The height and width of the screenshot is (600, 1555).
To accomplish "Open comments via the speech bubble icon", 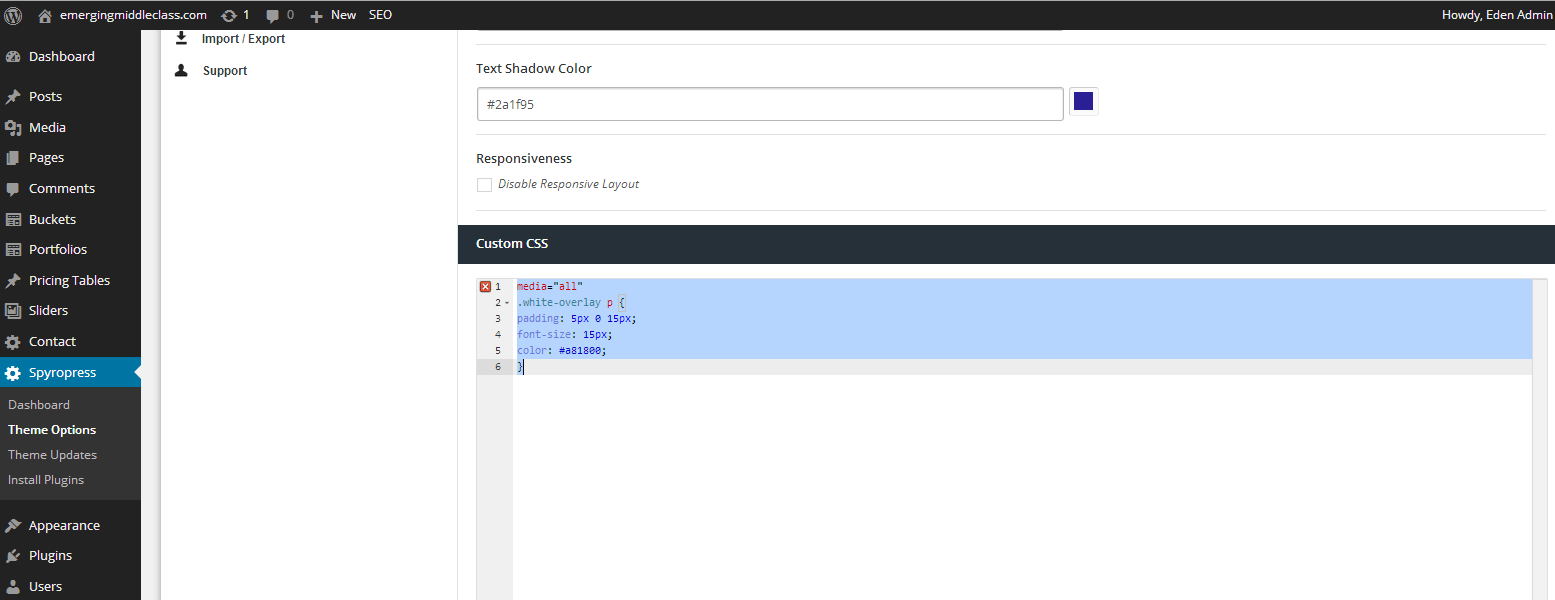I will tap(272, 14).
